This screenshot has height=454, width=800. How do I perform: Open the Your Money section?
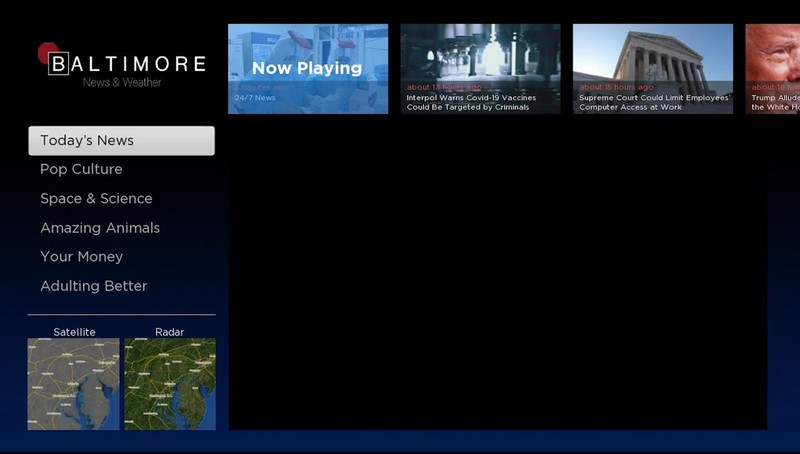click(x=81, y=257)
